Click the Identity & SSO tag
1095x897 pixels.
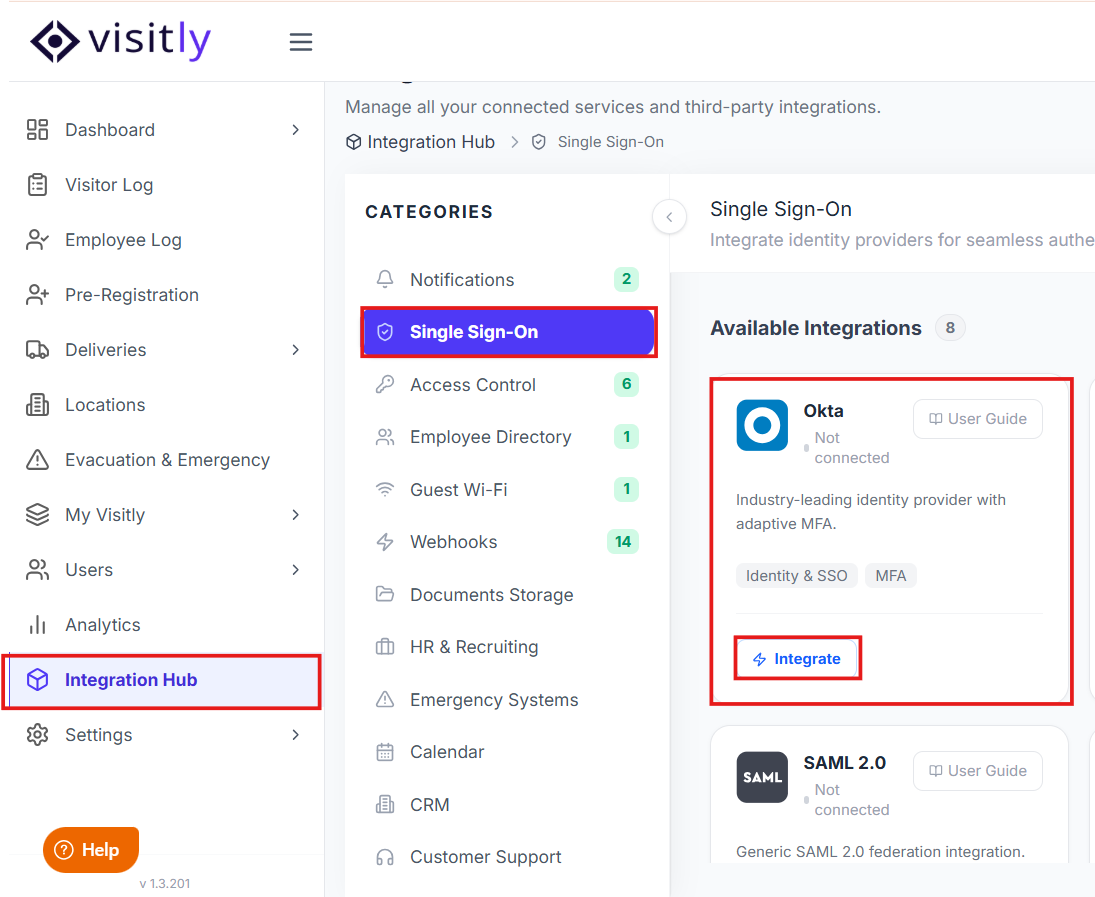point(796,576)
